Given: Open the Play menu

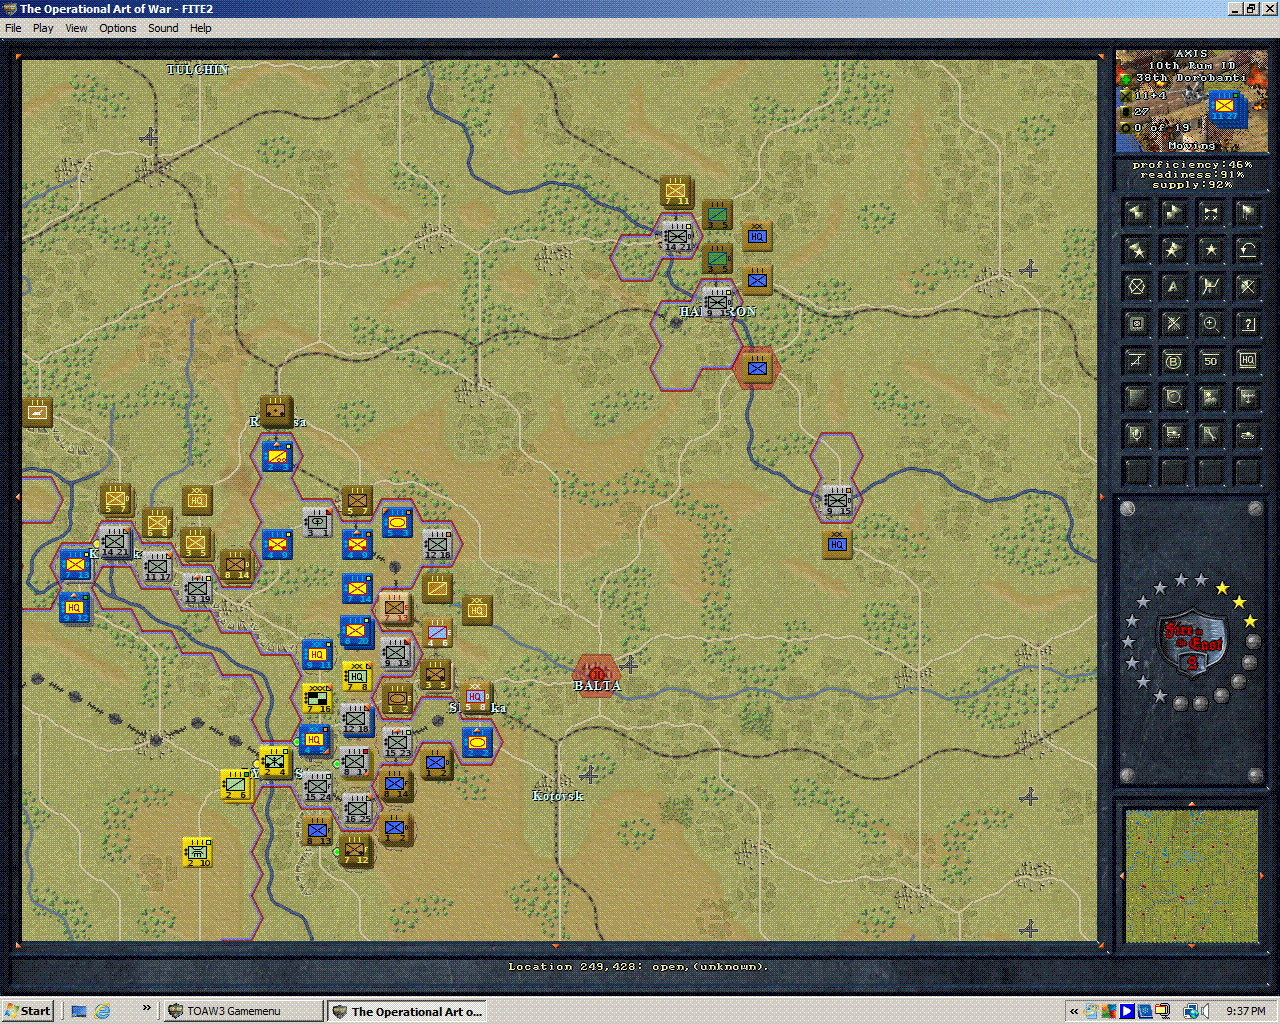Looking at the screenshot, I should [x=43, y=28].
